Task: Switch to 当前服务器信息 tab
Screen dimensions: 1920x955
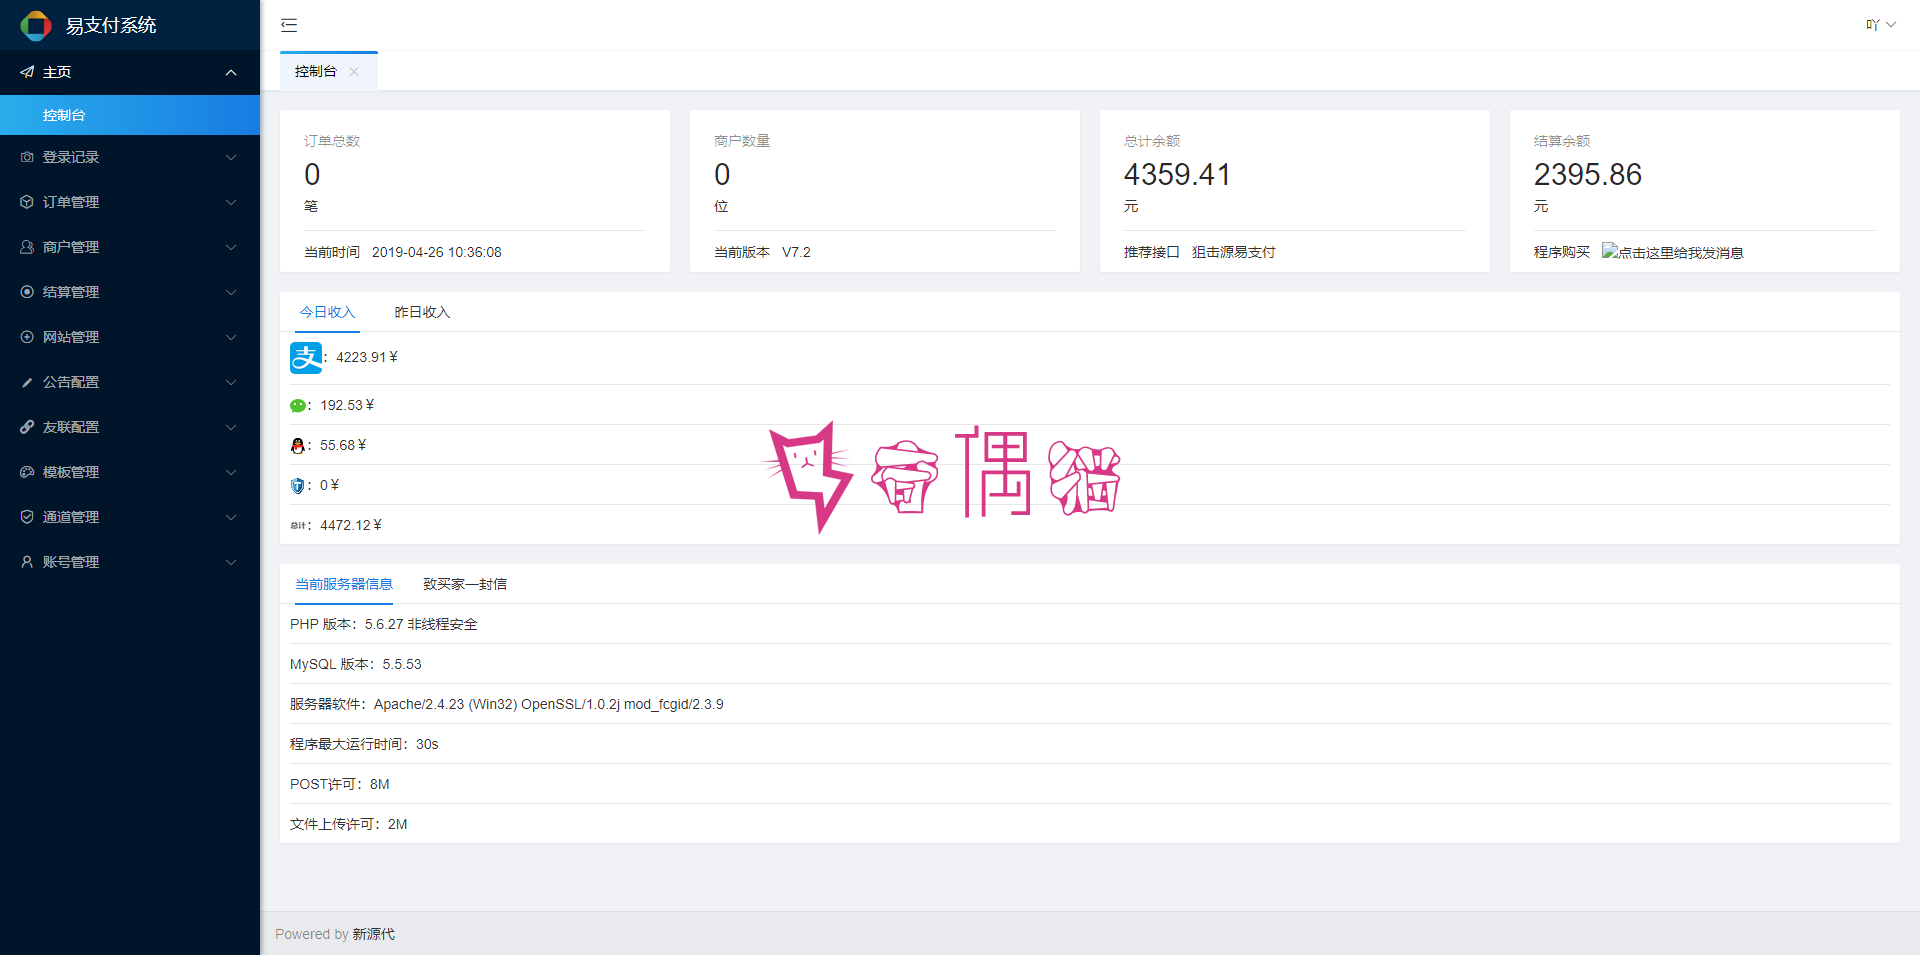Action: [x=344, y=584]
